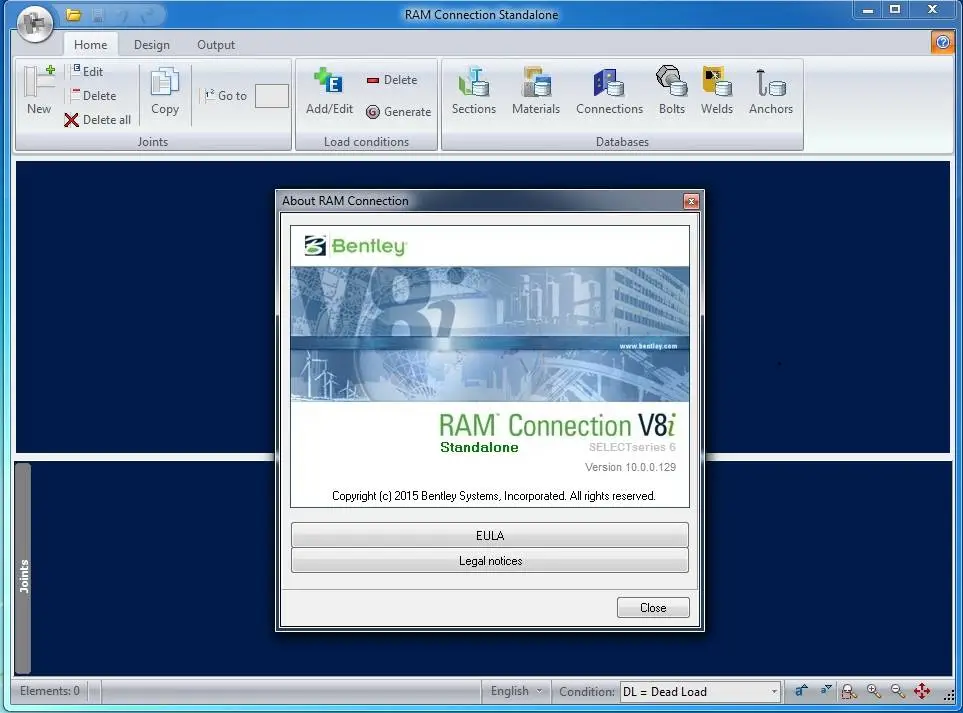Maximize the RAM Connection Standalone window
Image resolution: width=963 pixels, height=713 pixels.
(895, 10)
